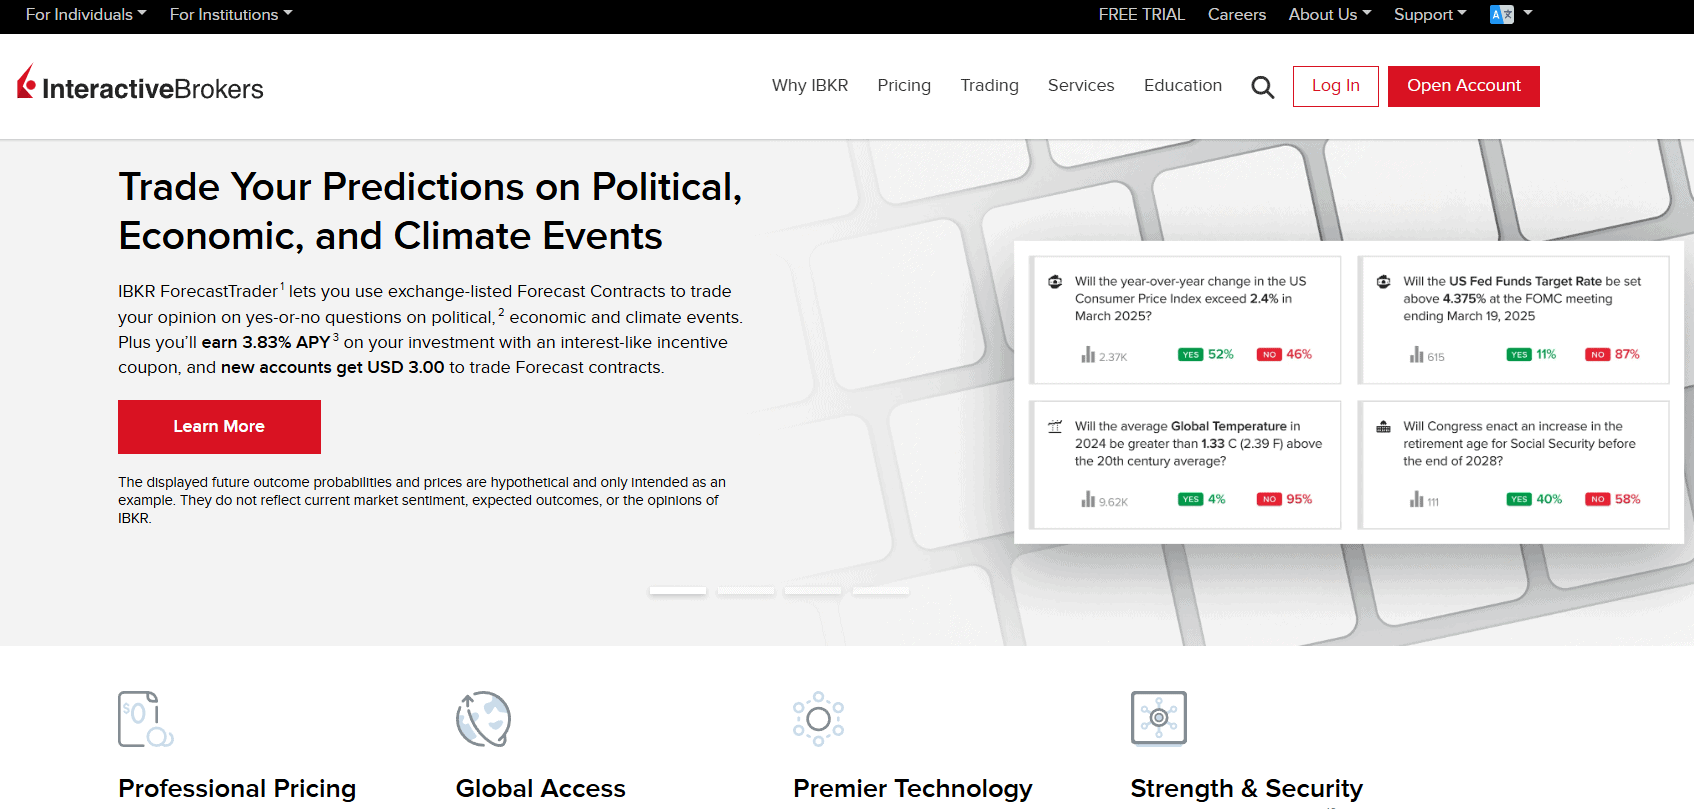Click the 2.37K volume chart icon
The width and height of the screenshot is (1694, 809).
1088,355
